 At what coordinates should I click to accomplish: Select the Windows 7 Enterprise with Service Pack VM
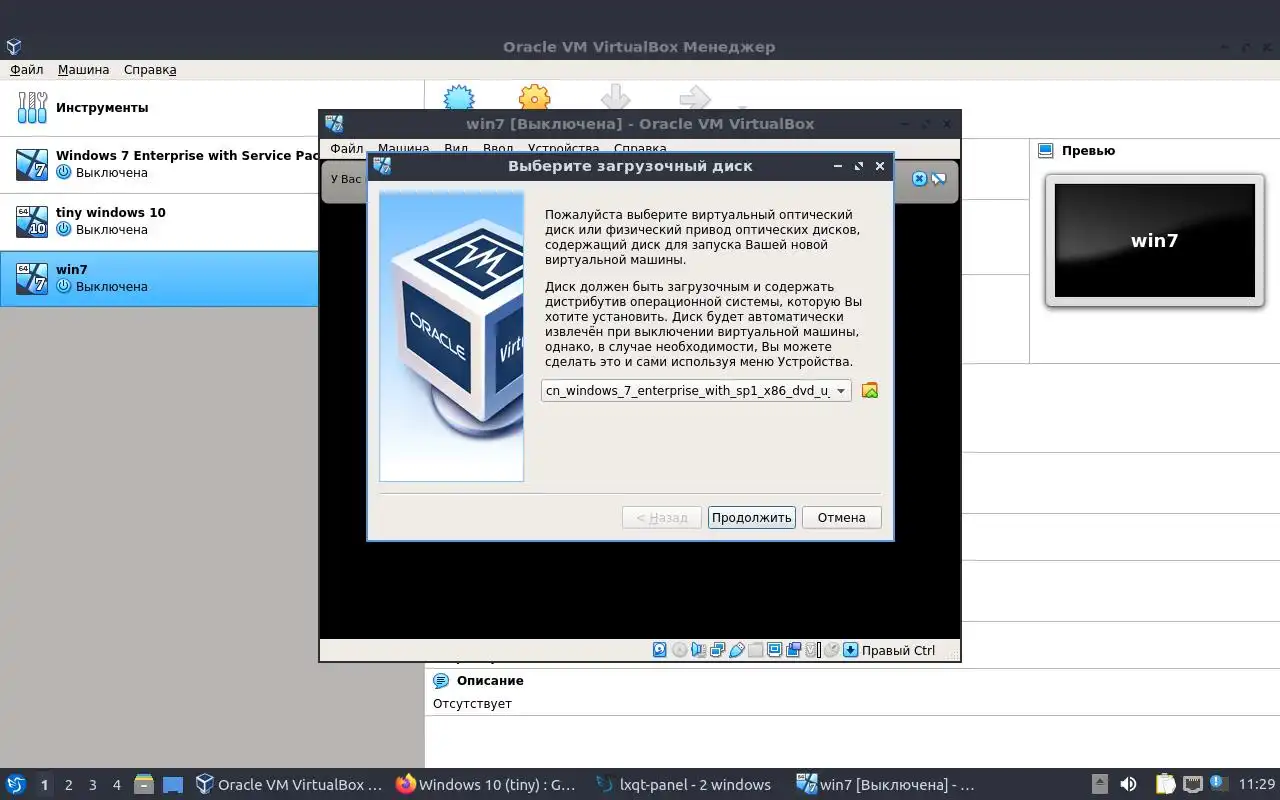[x=159, y=165]
